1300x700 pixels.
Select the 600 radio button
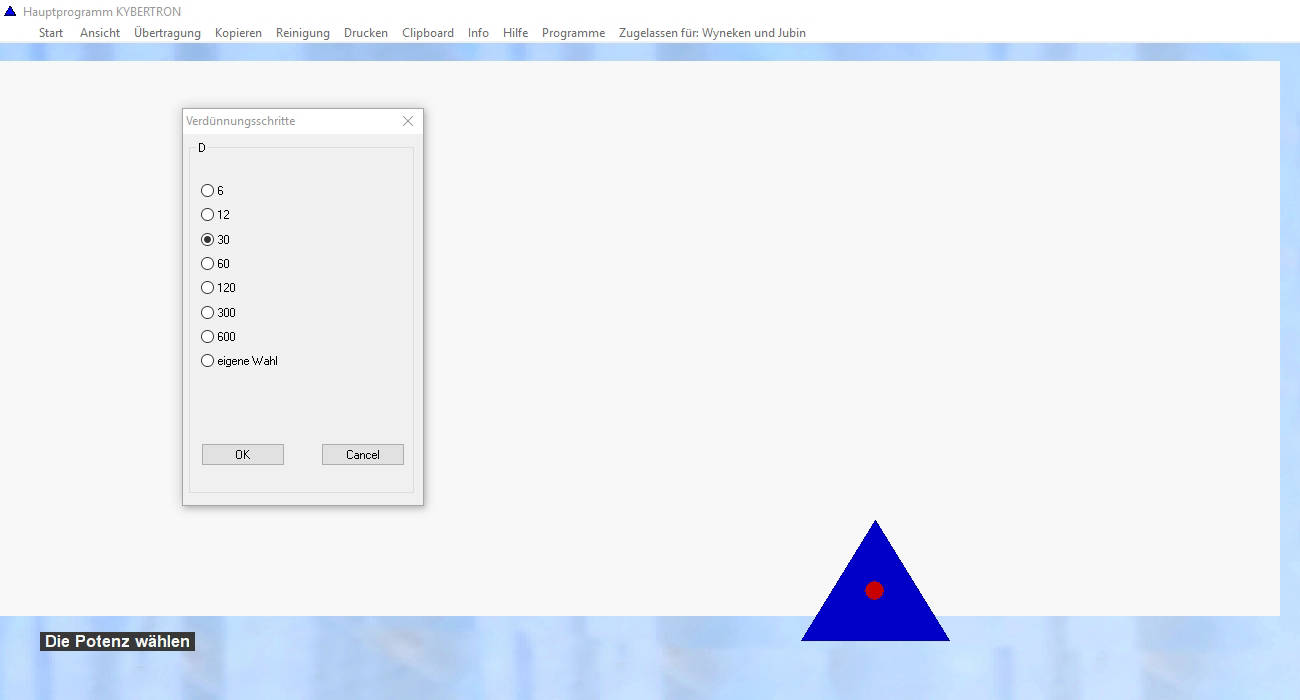[x=208, y=337]
